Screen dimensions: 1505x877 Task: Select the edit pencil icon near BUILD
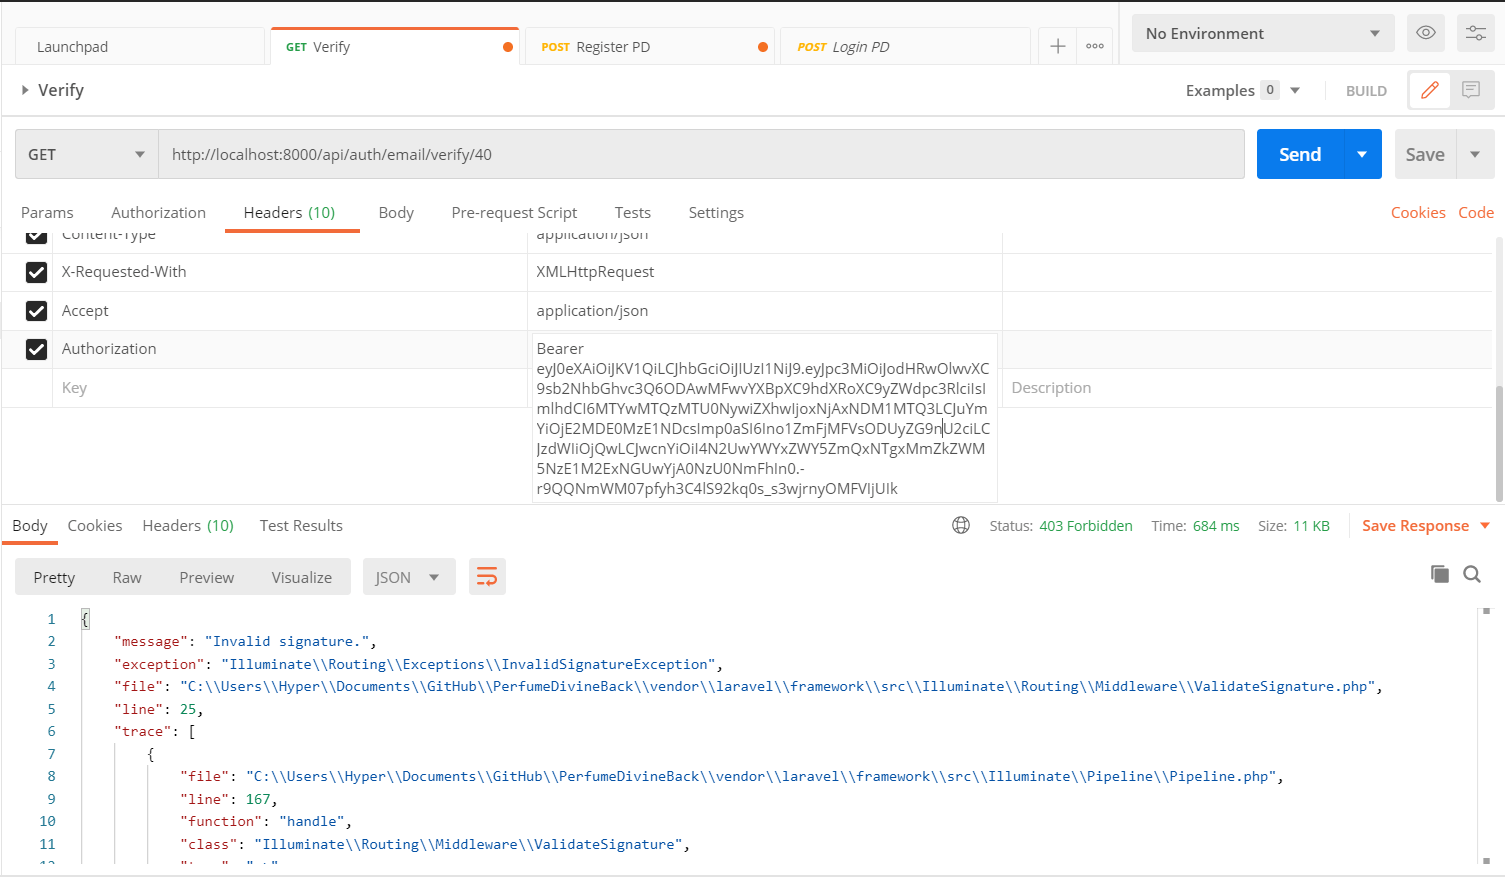click(1428, 90)
